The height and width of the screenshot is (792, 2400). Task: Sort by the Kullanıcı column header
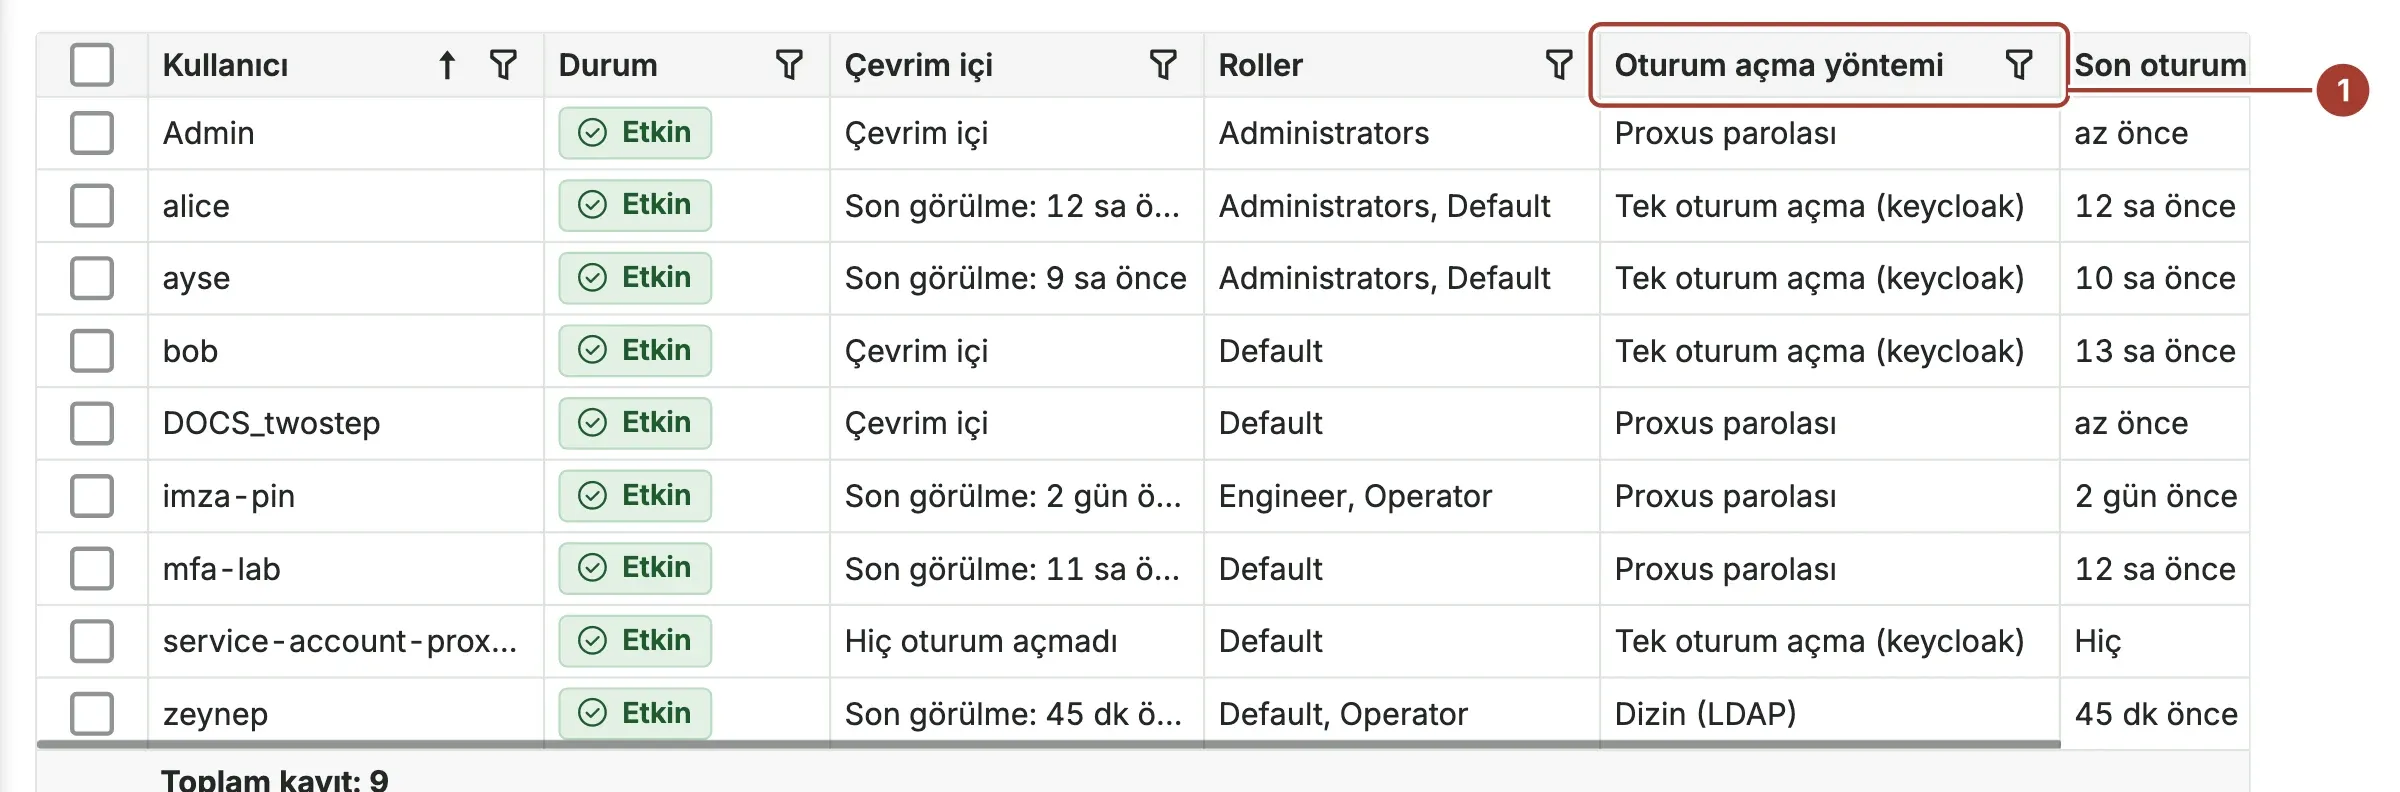coord(225,65)
